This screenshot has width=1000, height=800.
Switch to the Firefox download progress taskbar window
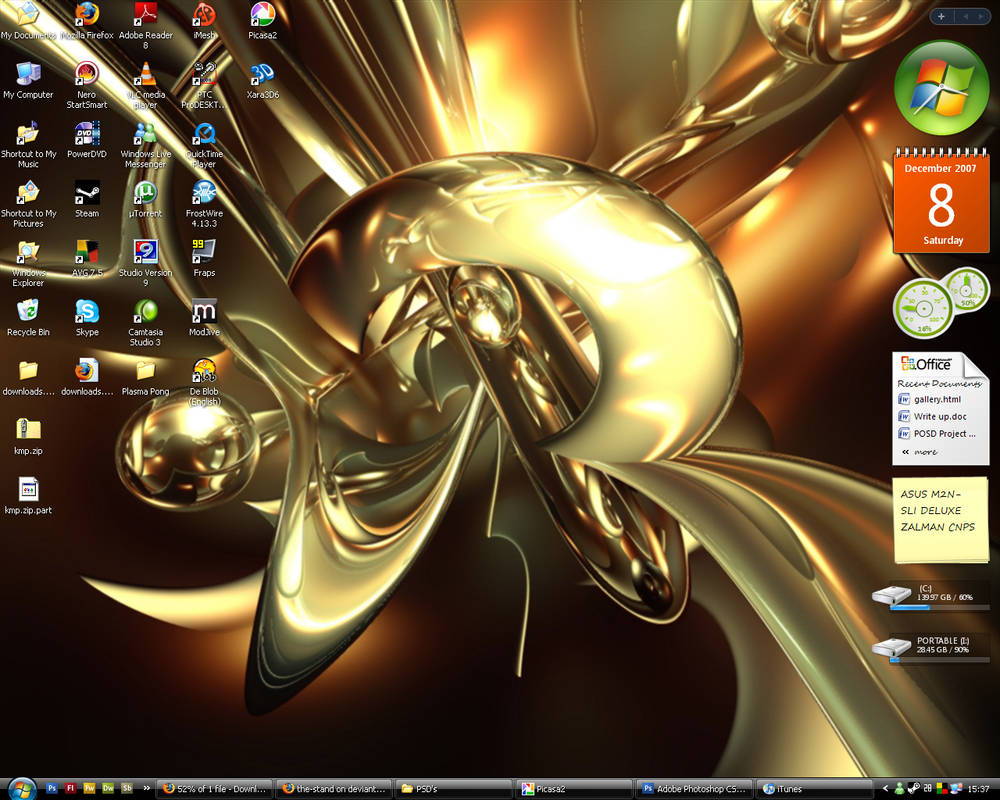pyautogui.click(x=216, y=789)
